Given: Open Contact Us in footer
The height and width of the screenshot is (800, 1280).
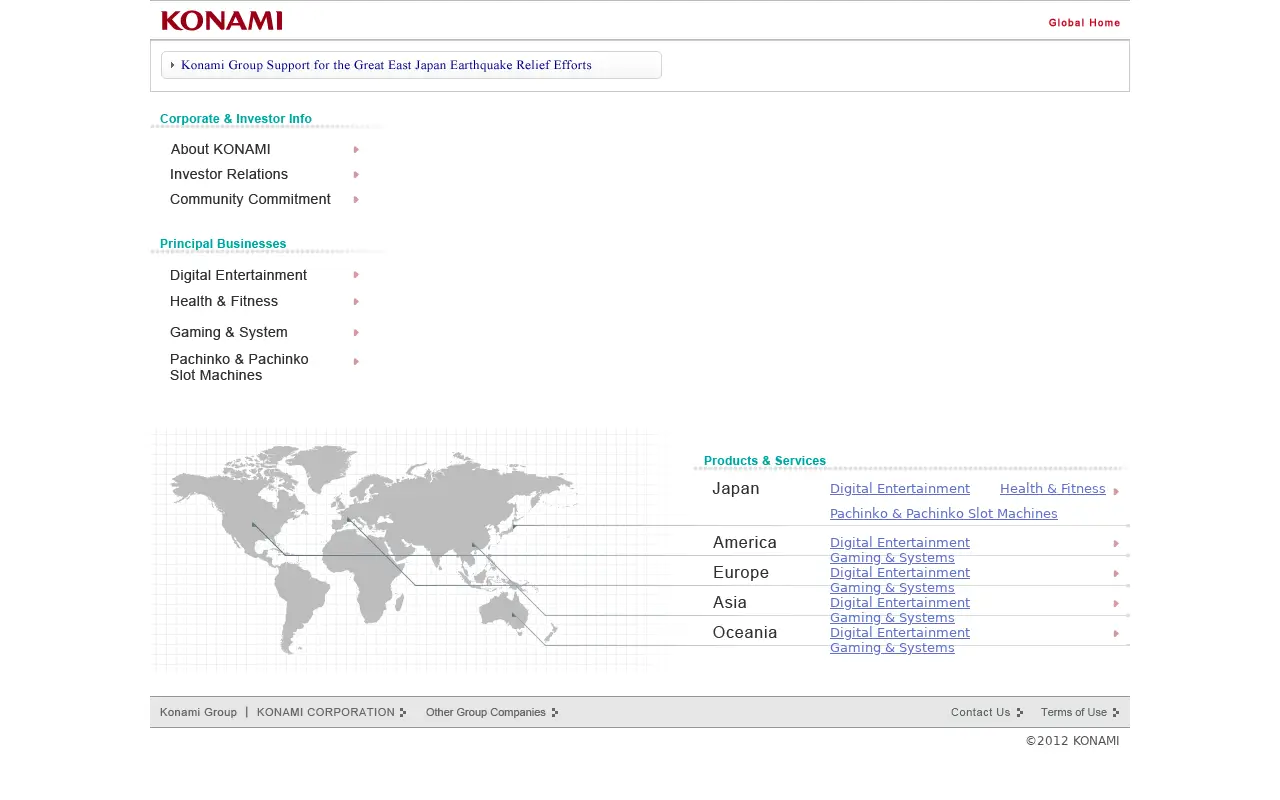Looking at the screenshot, I should (x=987, y=712).
